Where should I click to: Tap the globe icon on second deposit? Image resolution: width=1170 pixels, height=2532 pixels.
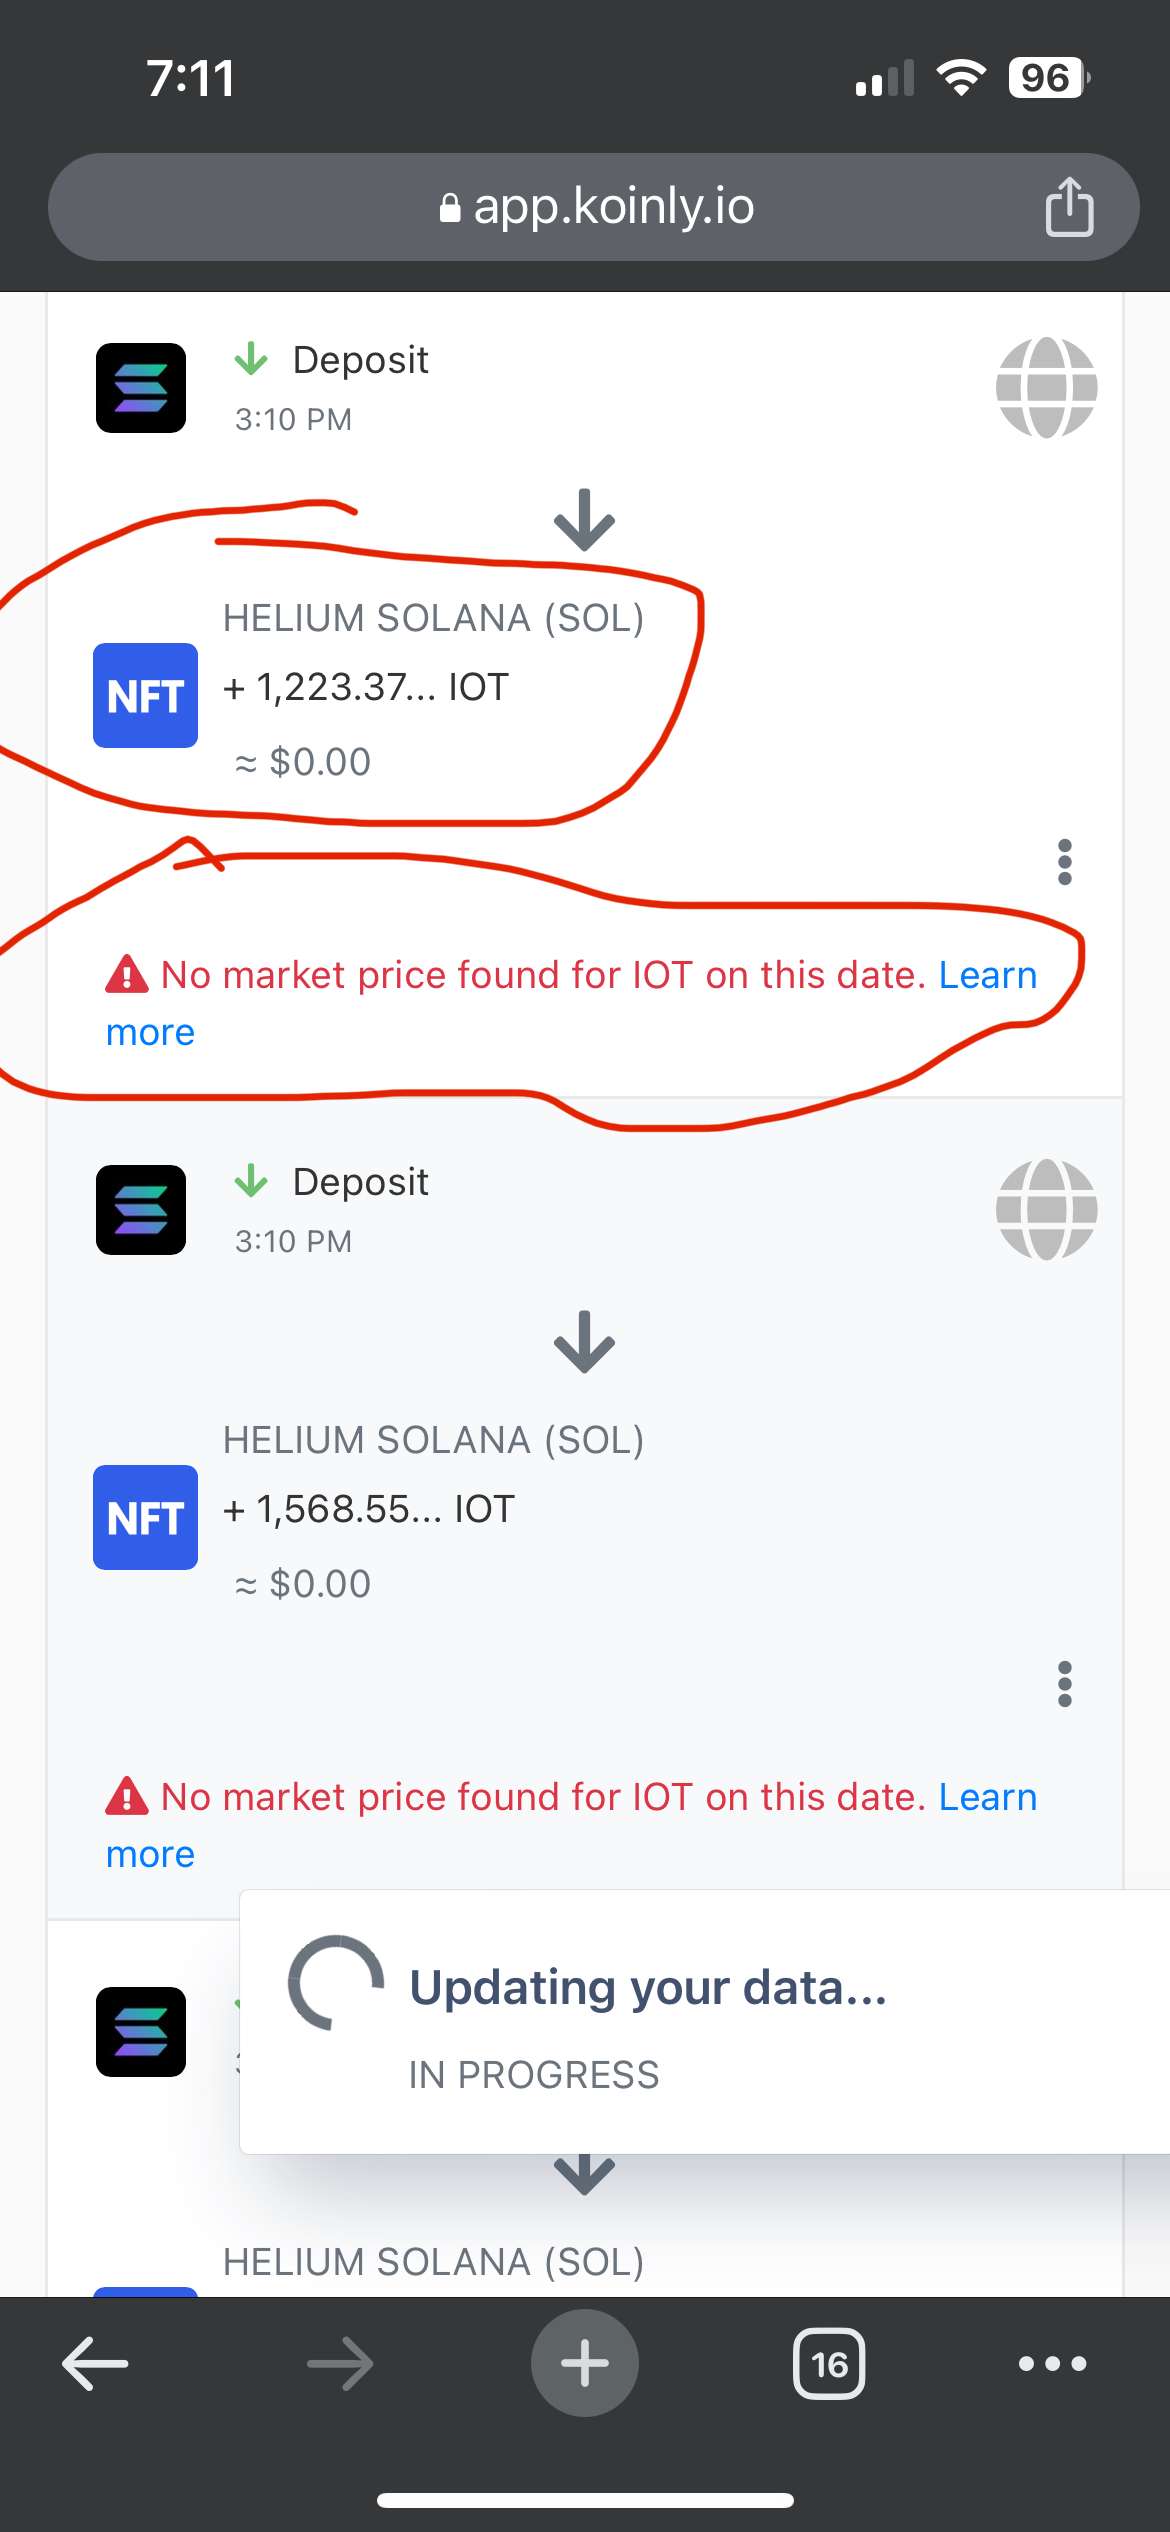[x=1046, y=1210]
